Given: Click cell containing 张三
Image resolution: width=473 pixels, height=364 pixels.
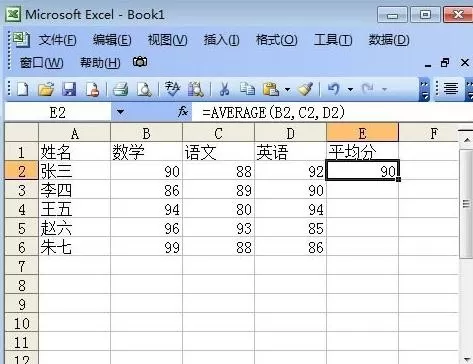Looking at the screenshot, I should 75,171.
